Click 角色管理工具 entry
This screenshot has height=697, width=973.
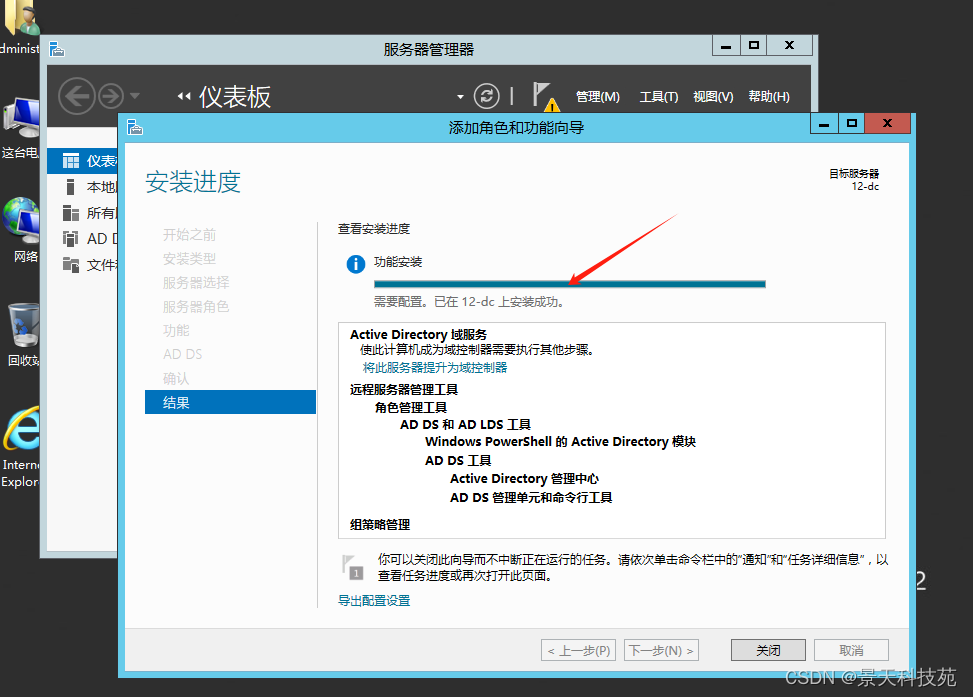tap(411, 408)
